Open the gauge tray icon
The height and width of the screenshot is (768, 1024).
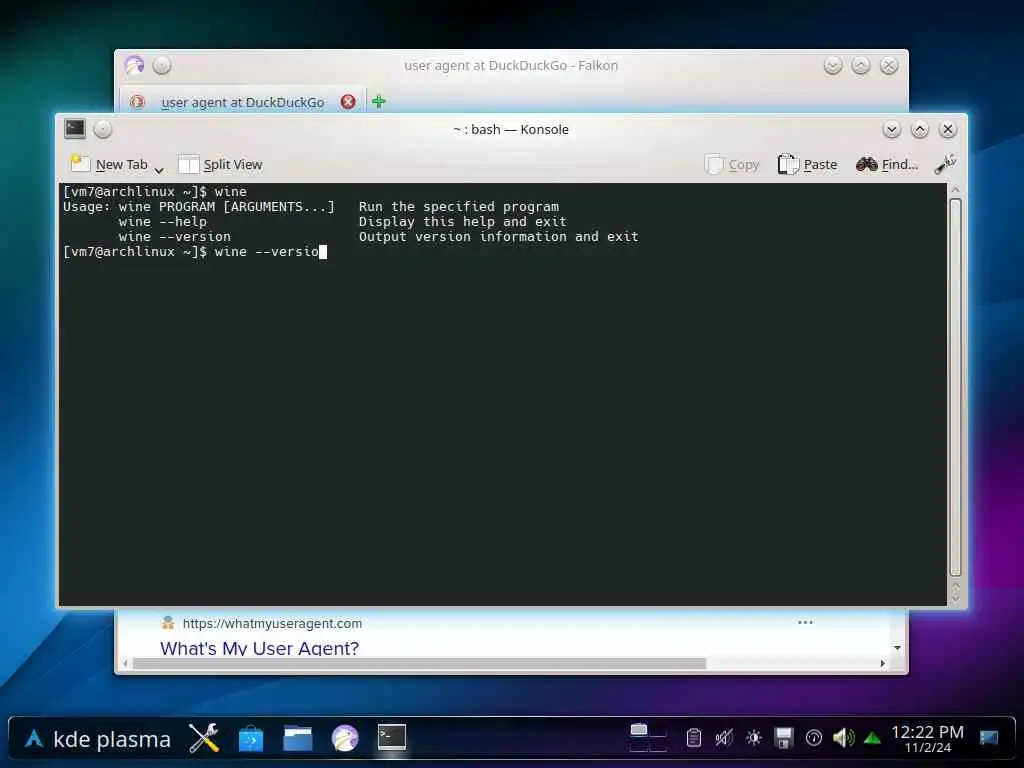tap(814, 738)
